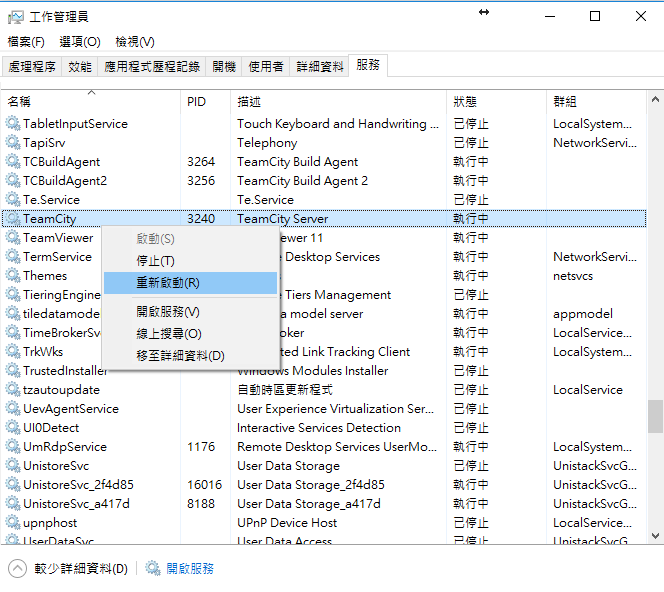664x592 pixels.
Task: Switch to the 應用程式歷程記錄 tab
Action: coord(152,66)
